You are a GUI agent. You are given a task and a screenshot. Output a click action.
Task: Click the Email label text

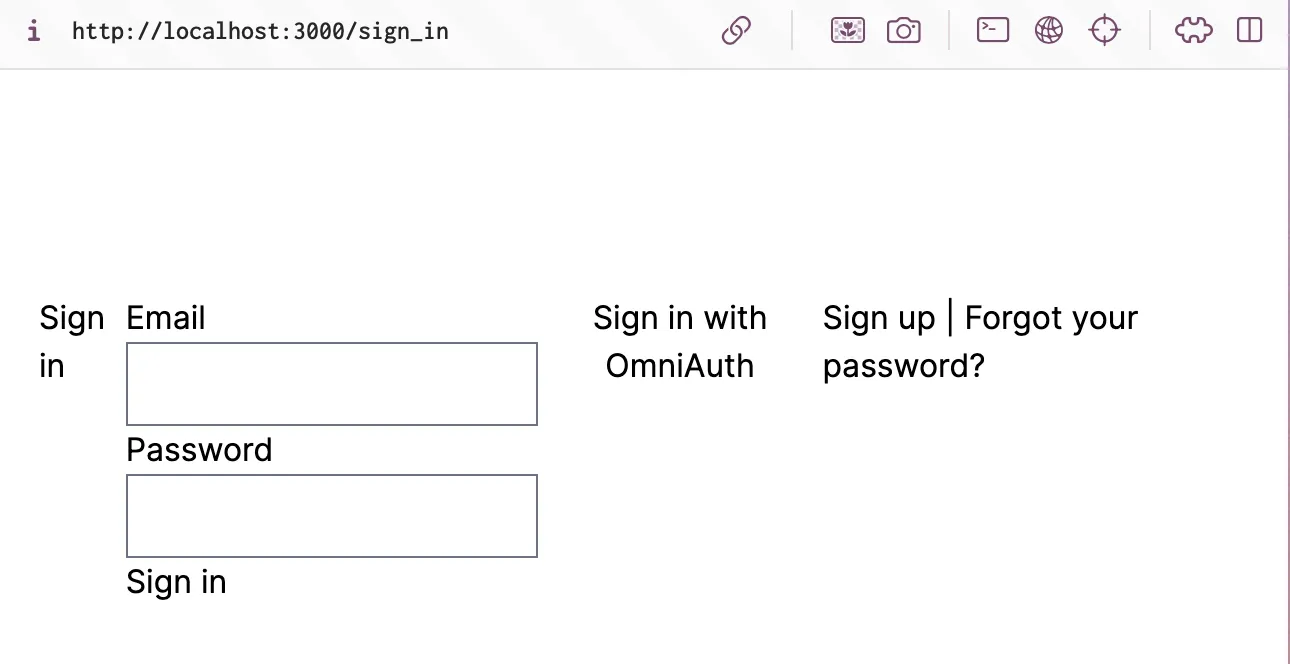(x=166, y=318)
